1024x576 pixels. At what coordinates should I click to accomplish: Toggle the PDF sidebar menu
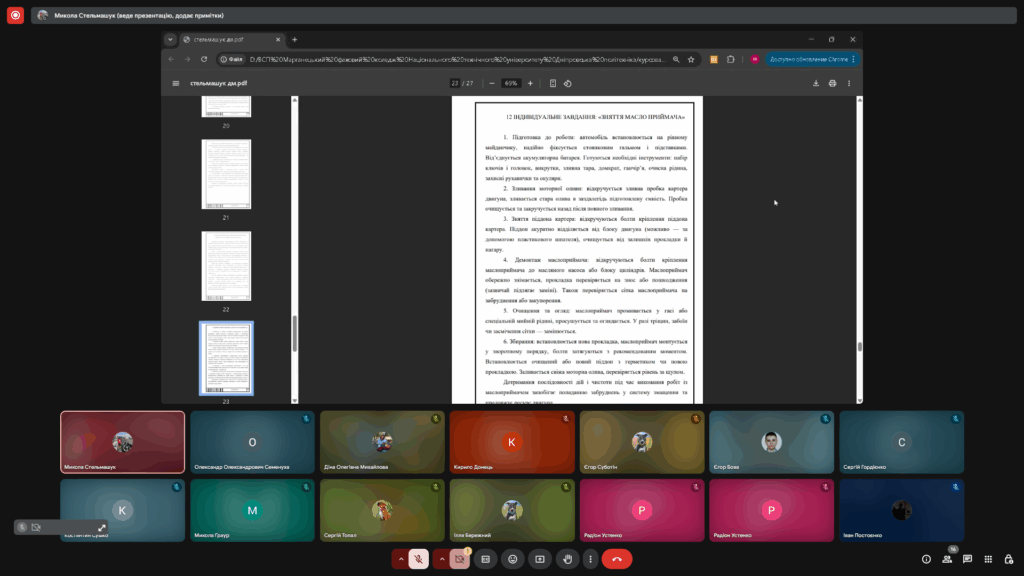[176, 84]
